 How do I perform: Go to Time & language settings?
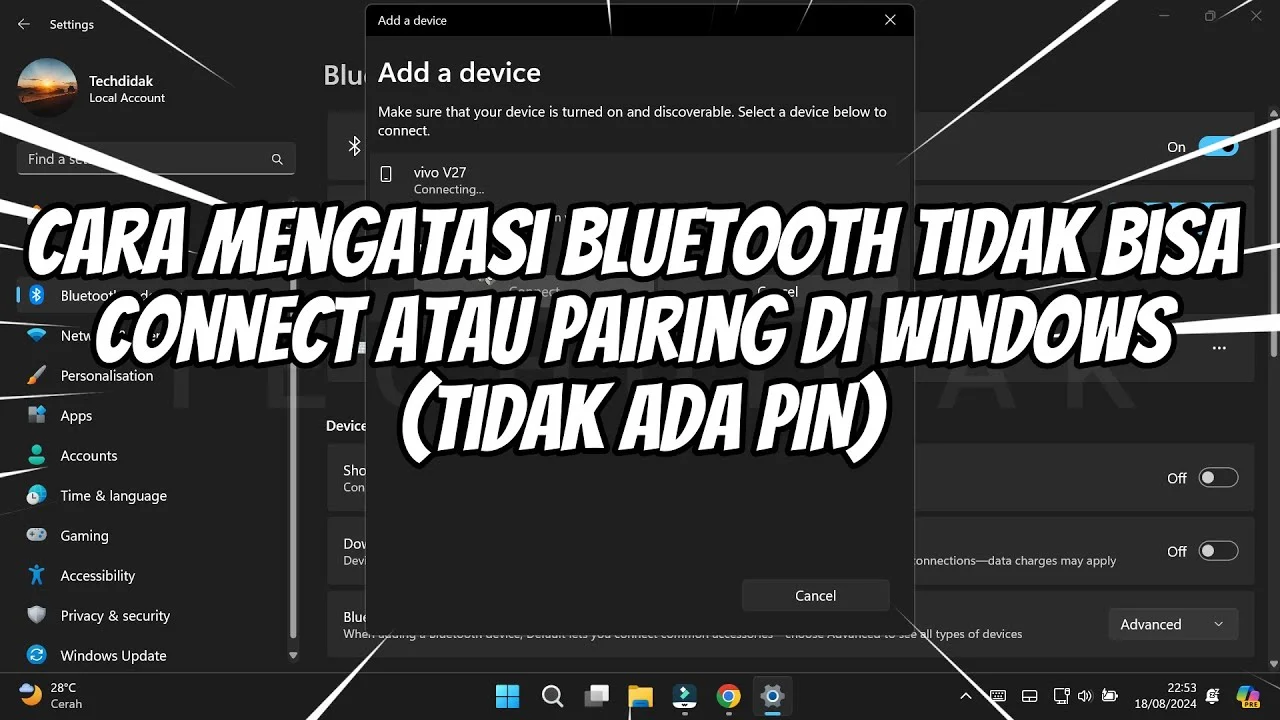point(114,496)
